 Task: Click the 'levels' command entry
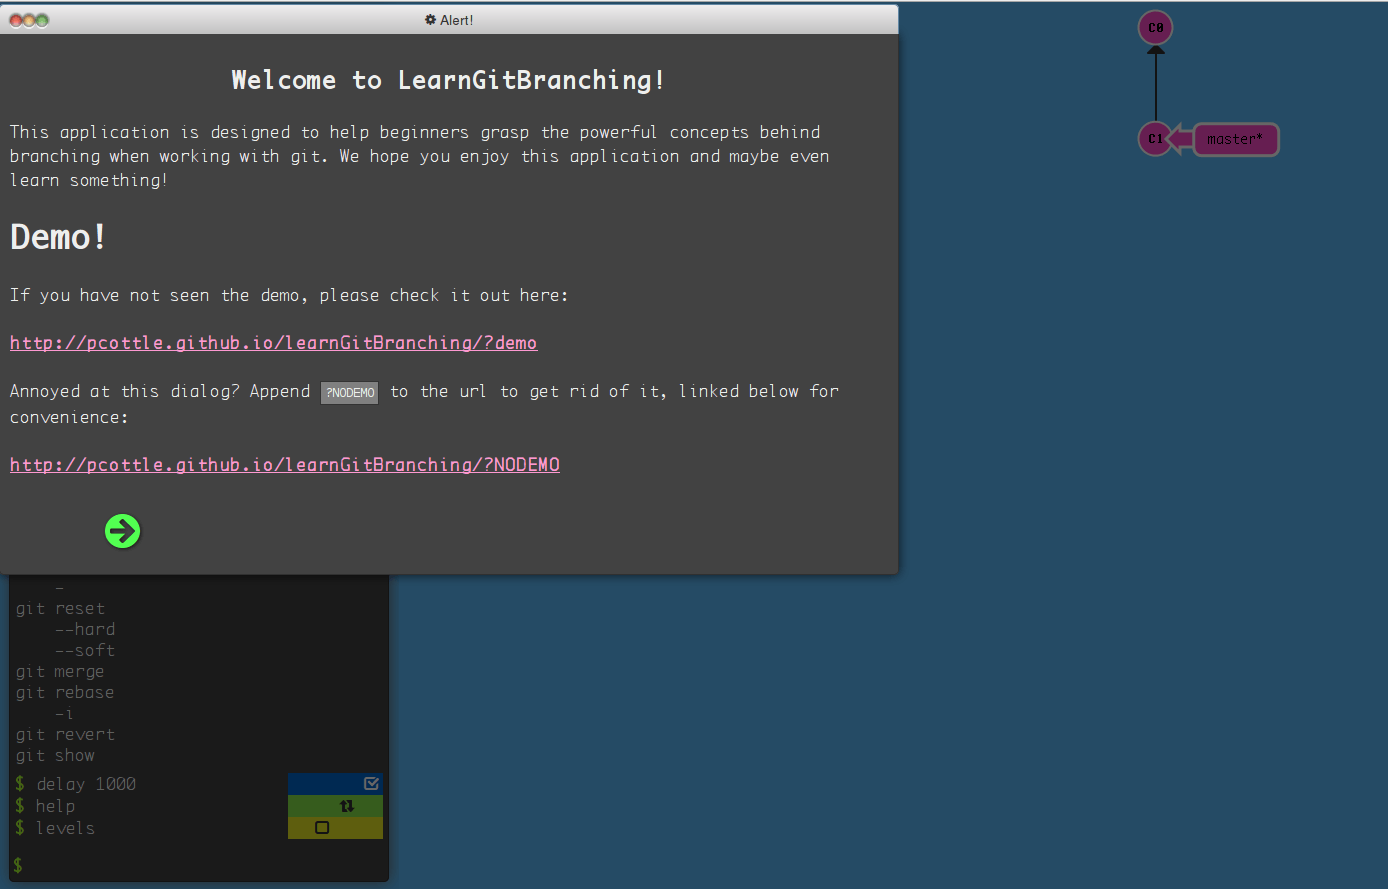pos(65,828)
